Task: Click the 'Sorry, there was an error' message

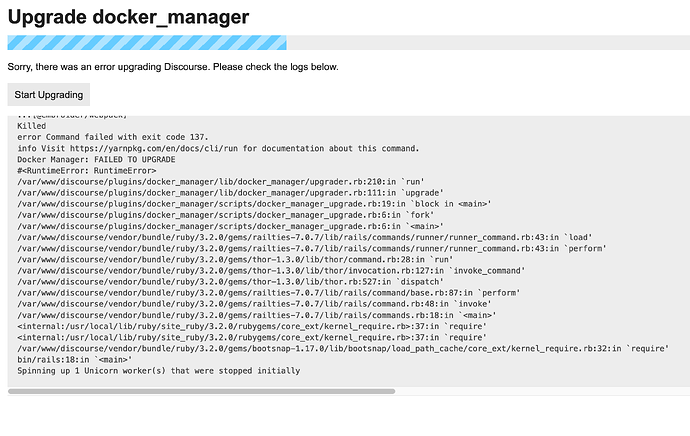Action: 173,67
